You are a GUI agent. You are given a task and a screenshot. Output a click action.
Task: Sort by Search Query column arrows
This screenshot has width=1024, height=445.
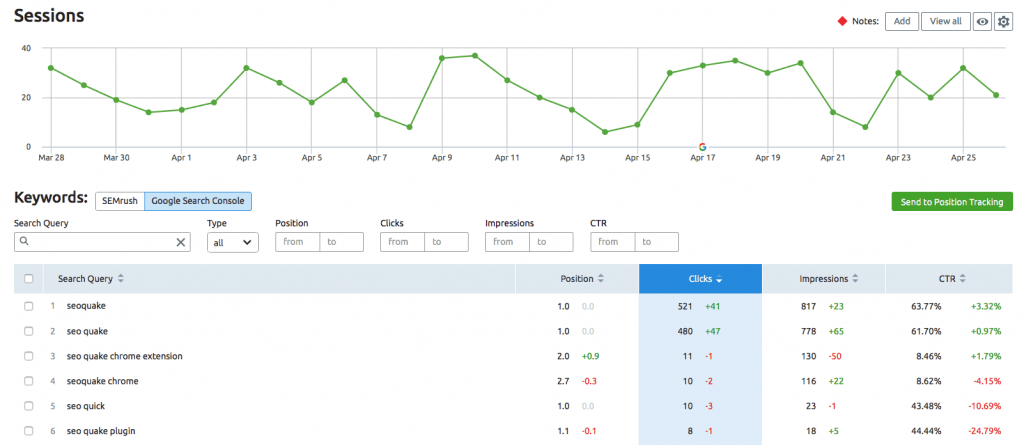click(x=121, y=278)
